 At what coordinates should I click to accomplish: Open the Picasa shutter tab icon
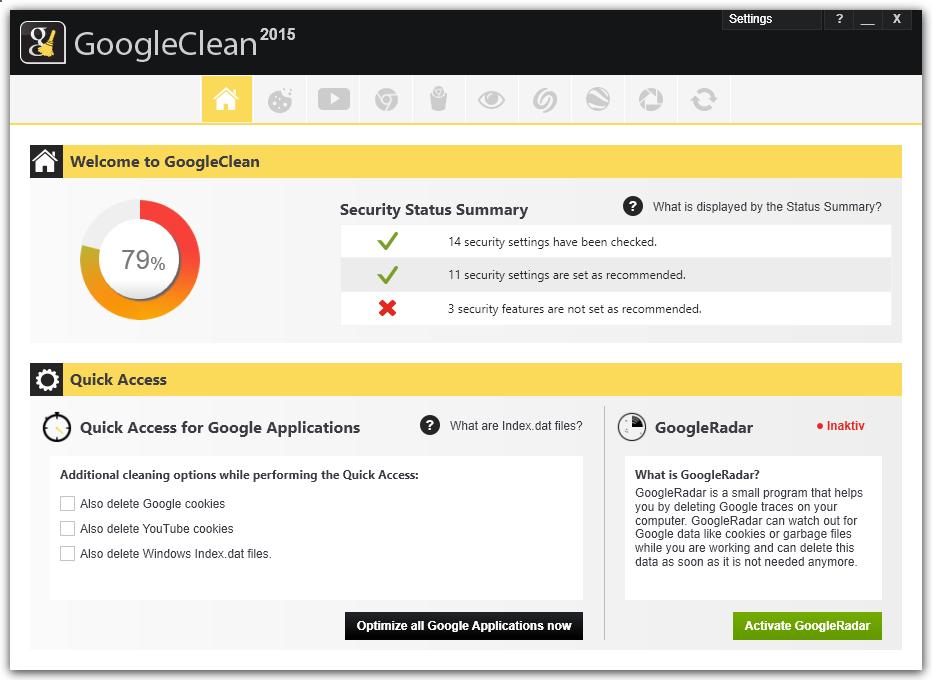[650, 99]
